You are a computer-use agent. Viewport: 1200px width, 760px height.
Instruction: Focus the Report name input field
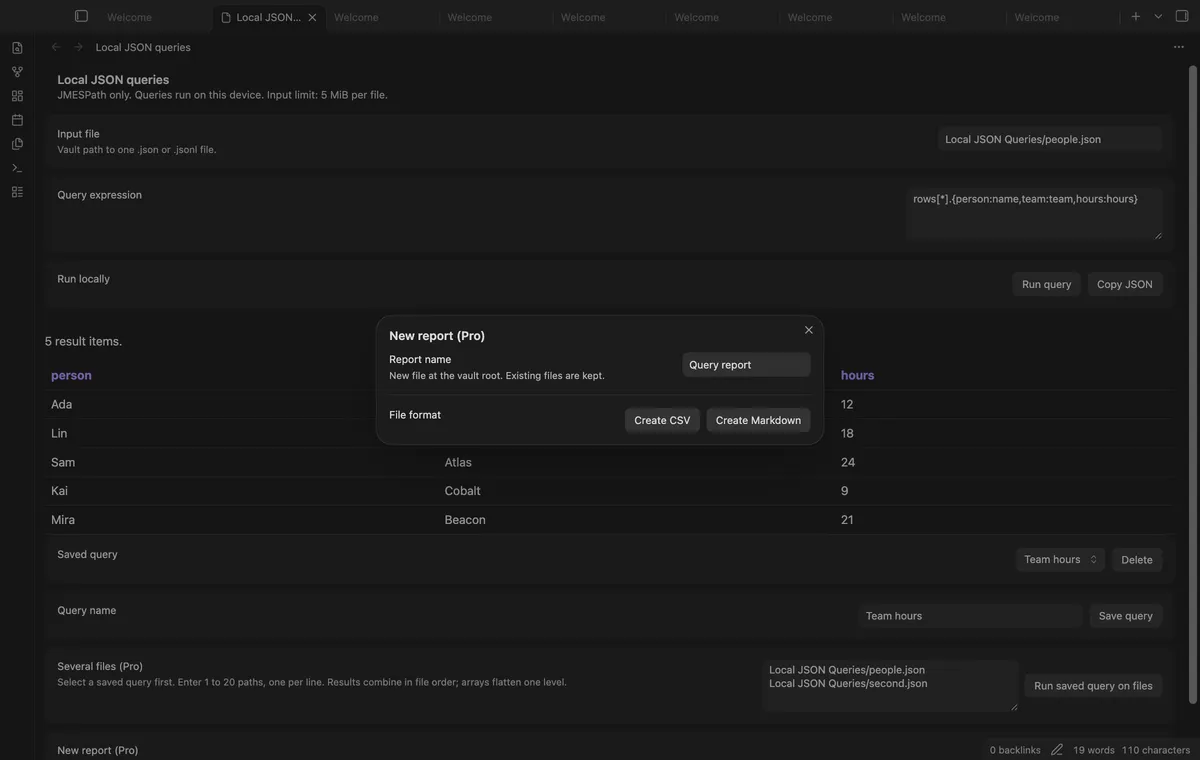[x=746, y=365]
